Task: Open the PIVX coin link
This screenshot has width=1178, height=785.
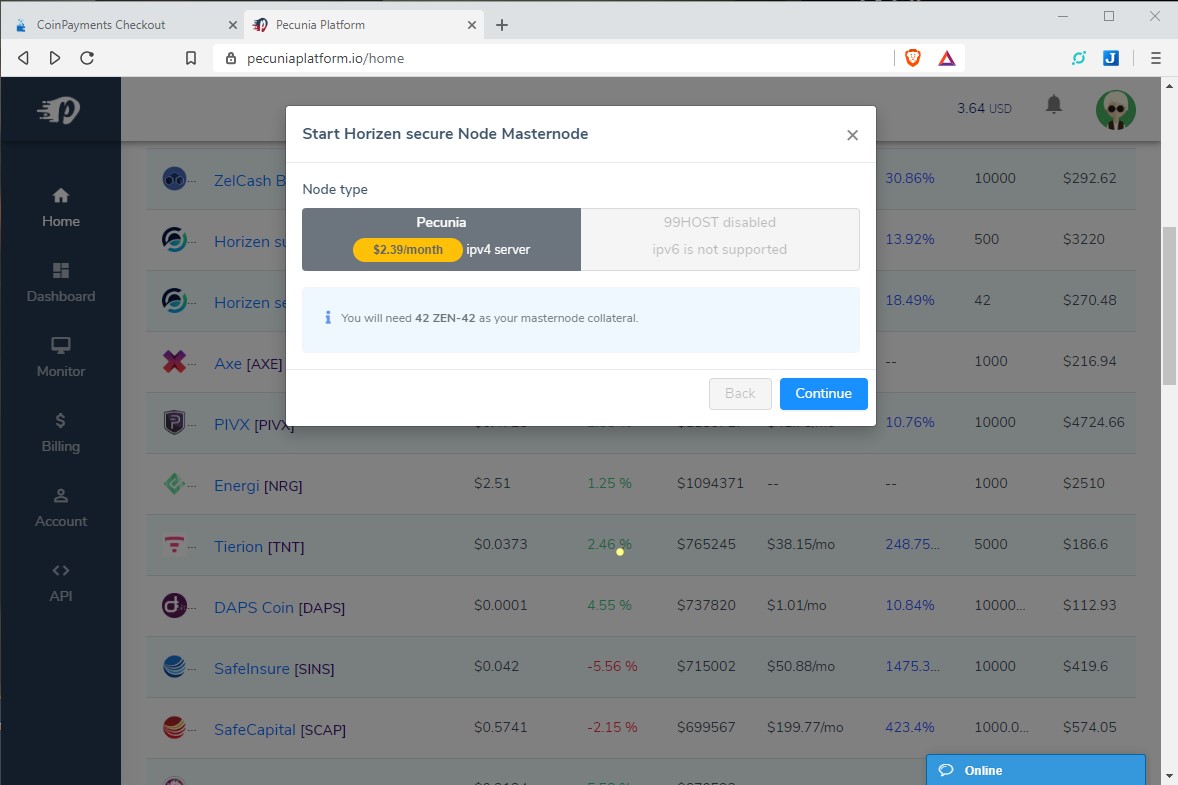Action: [x=254, y=424]
